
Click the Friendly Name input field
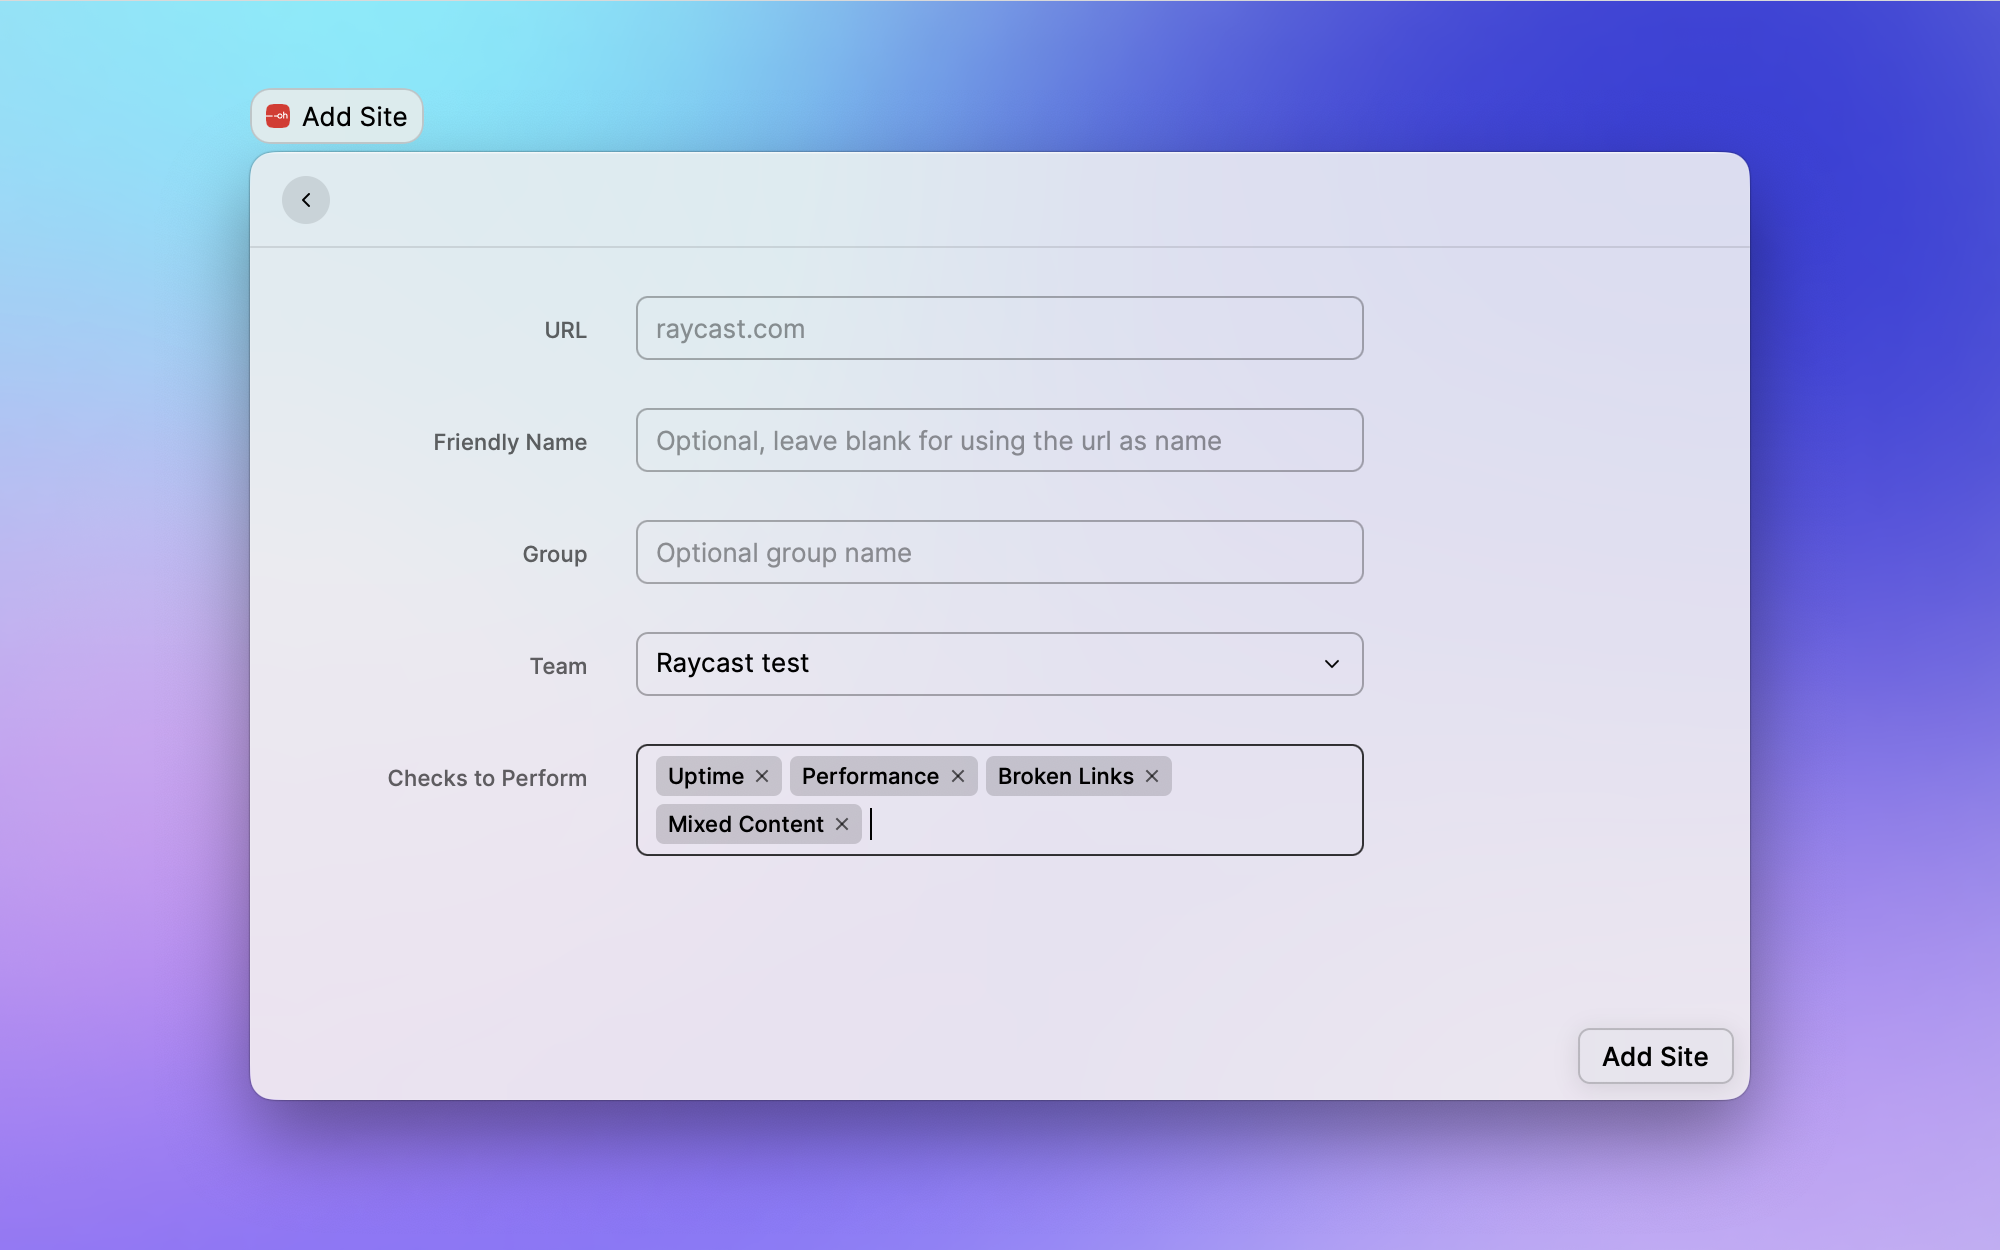(x=999, y=440)
